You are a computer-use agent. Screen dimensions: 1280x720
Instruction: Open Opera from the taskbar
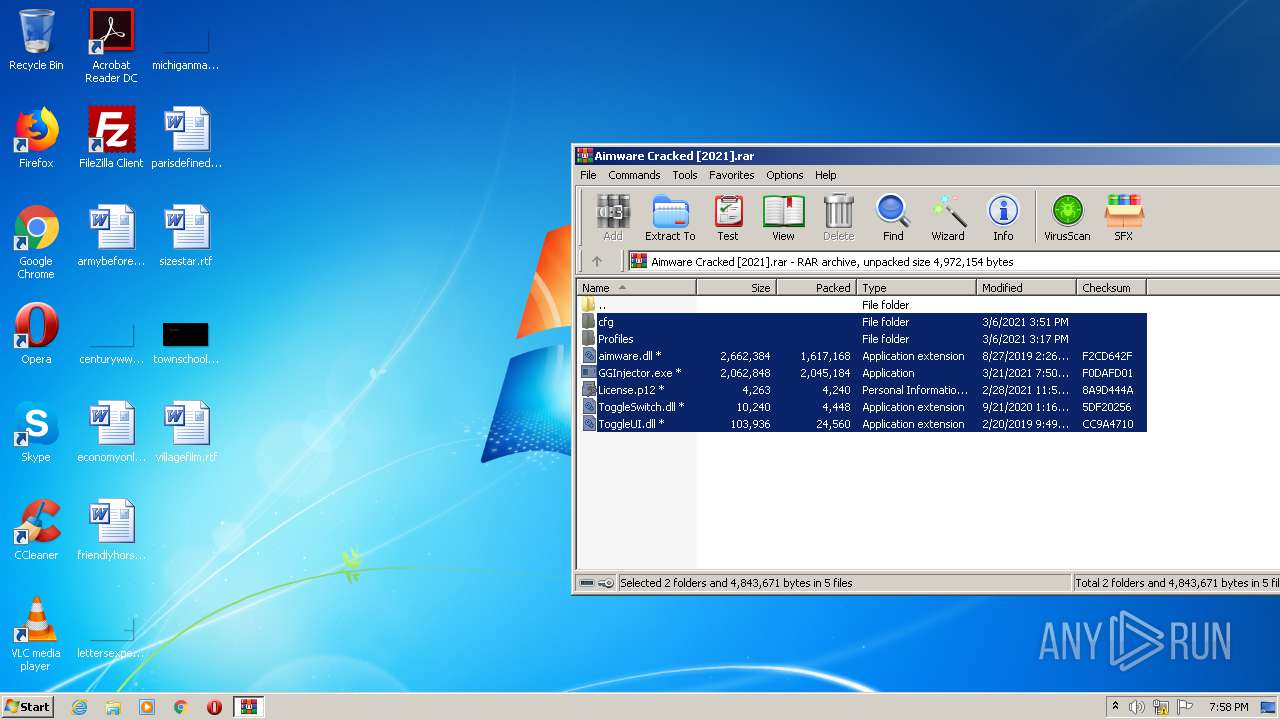214,707
